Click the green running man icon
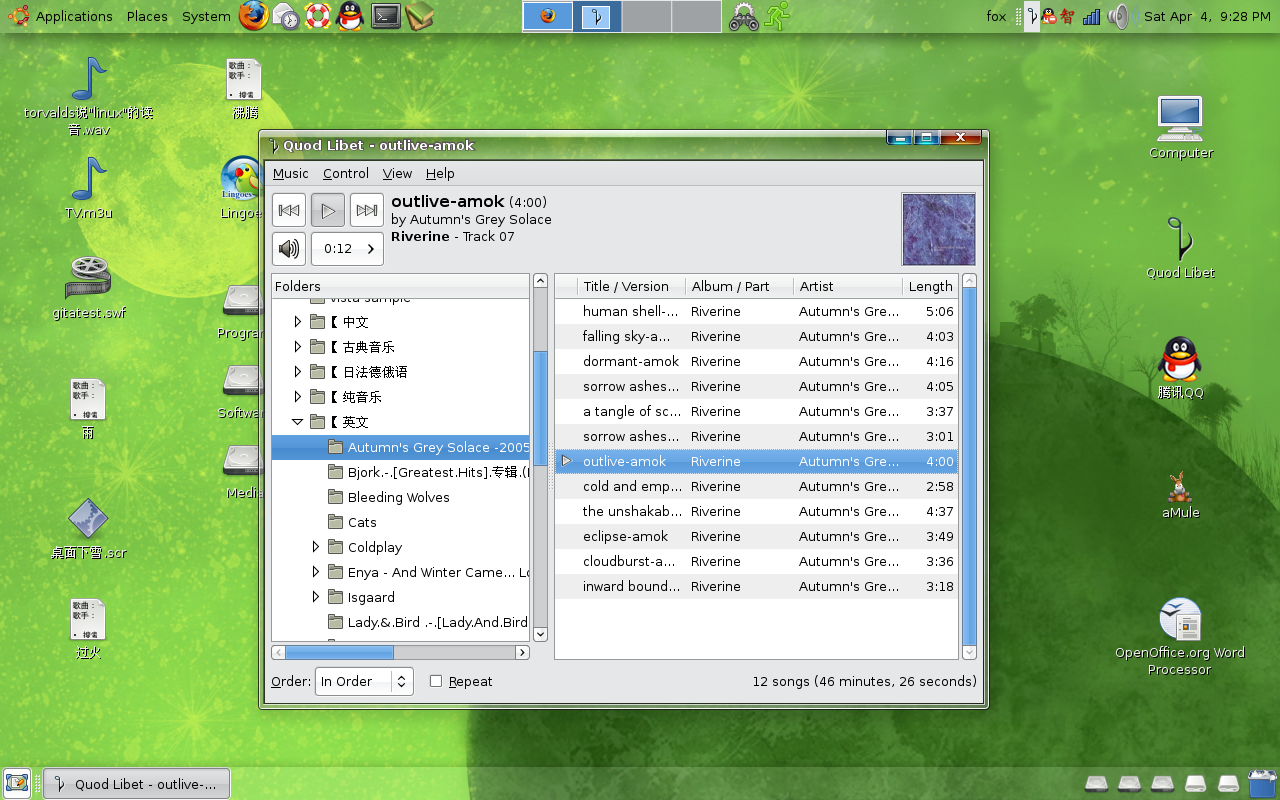Viewport: 1280px width, 800px height. [x=777, y=16]
